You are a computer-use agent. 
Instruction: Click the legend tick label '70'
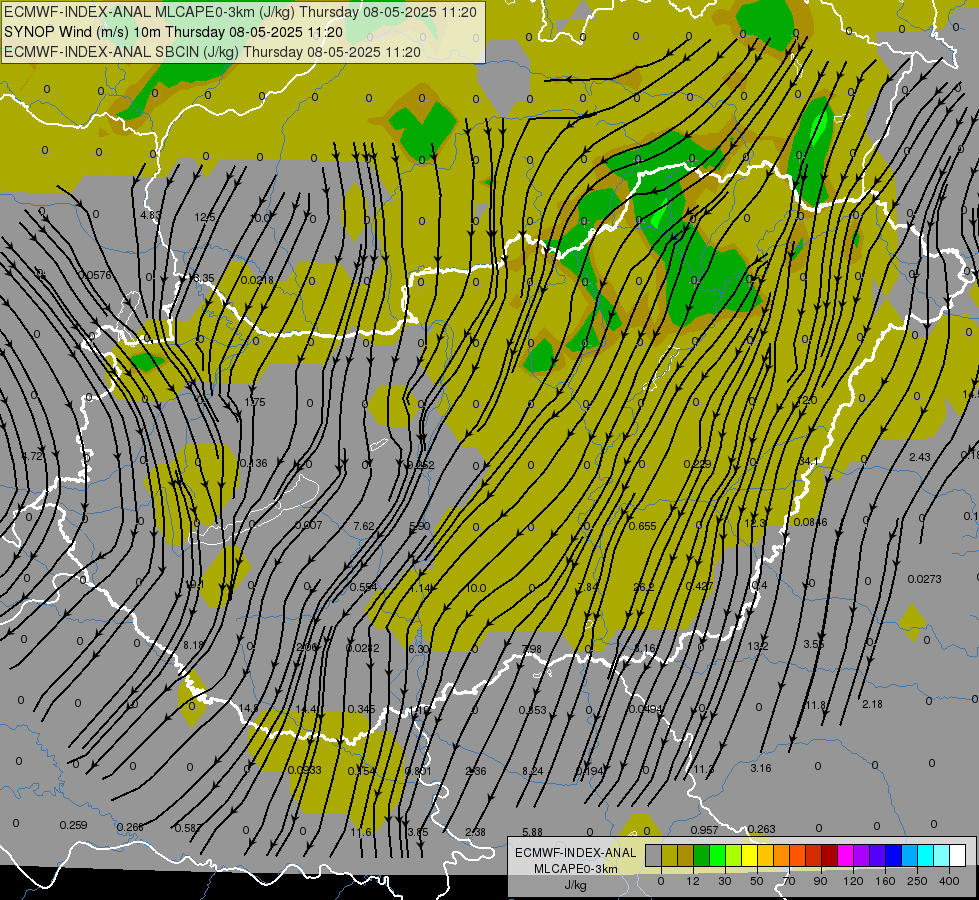point(789,881)
